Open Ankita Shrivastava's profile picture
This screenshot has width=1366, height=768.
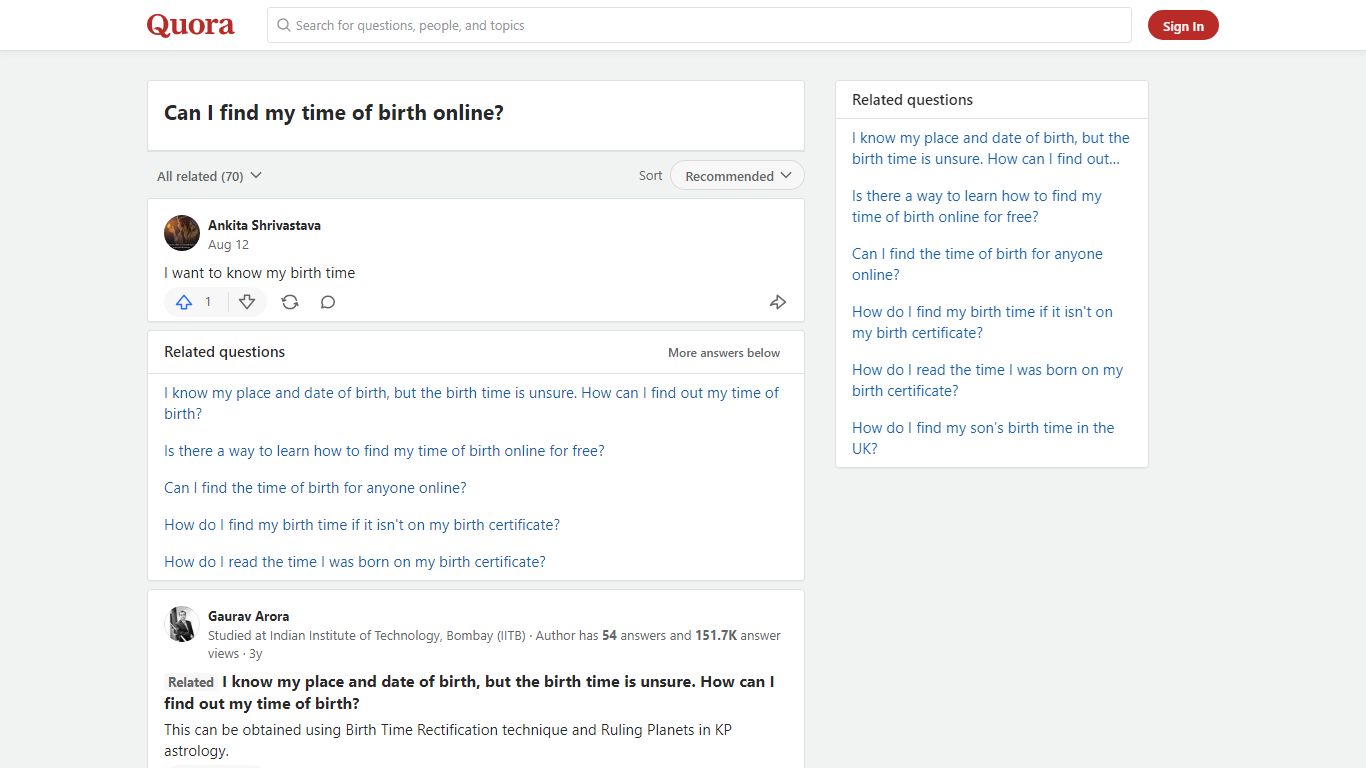182,233
